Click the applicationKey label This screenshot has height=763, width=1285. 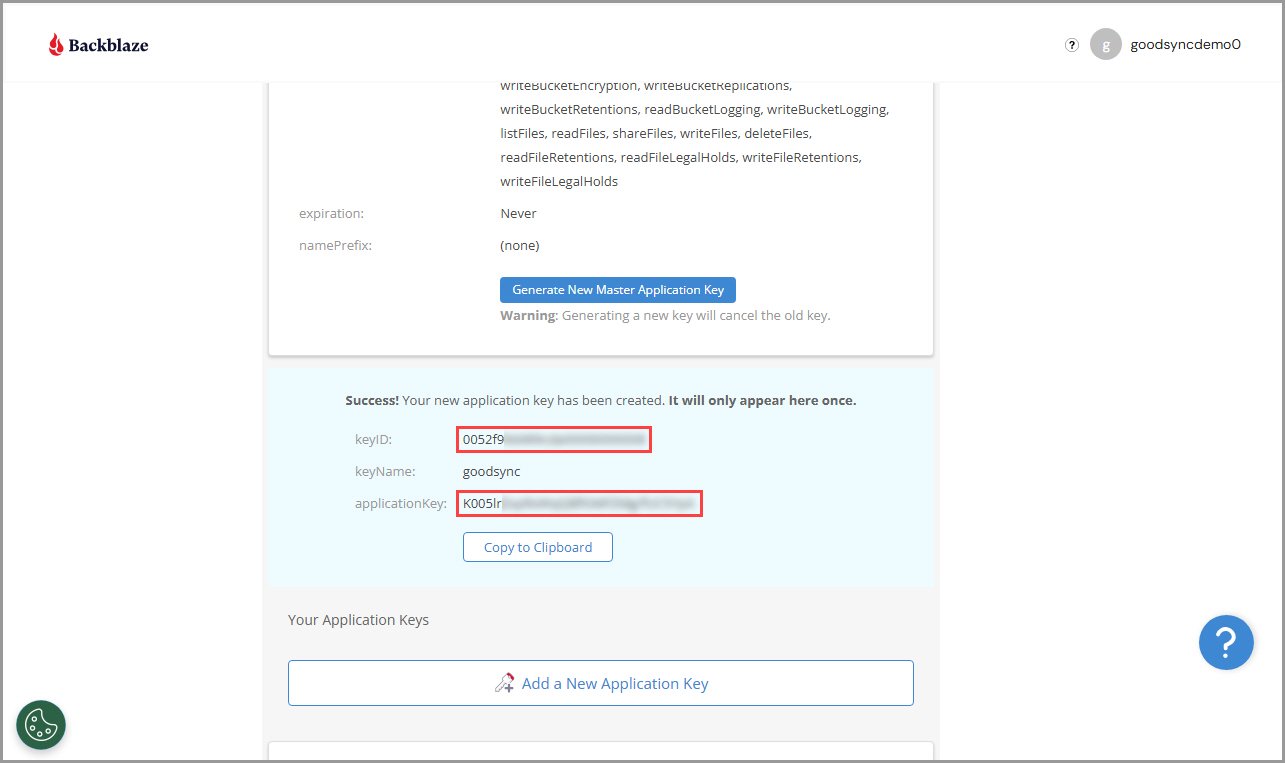coord(400,503)
